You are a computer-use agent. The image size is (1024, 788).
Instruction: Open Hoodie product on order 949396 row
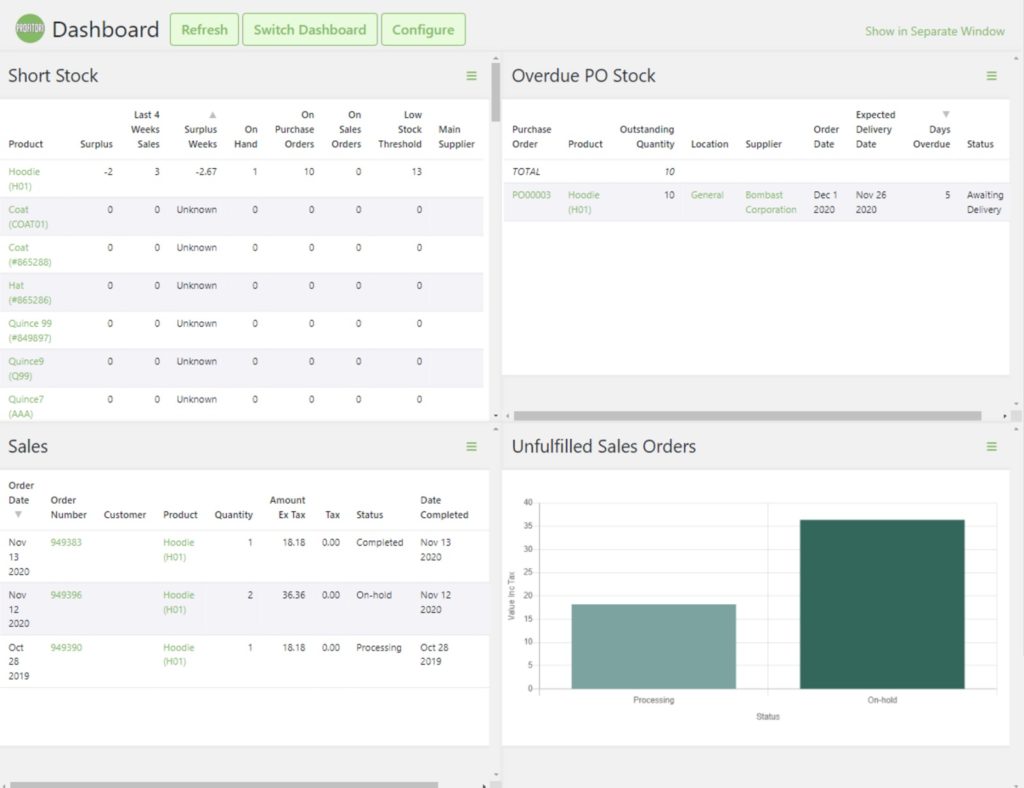[179, 602]
